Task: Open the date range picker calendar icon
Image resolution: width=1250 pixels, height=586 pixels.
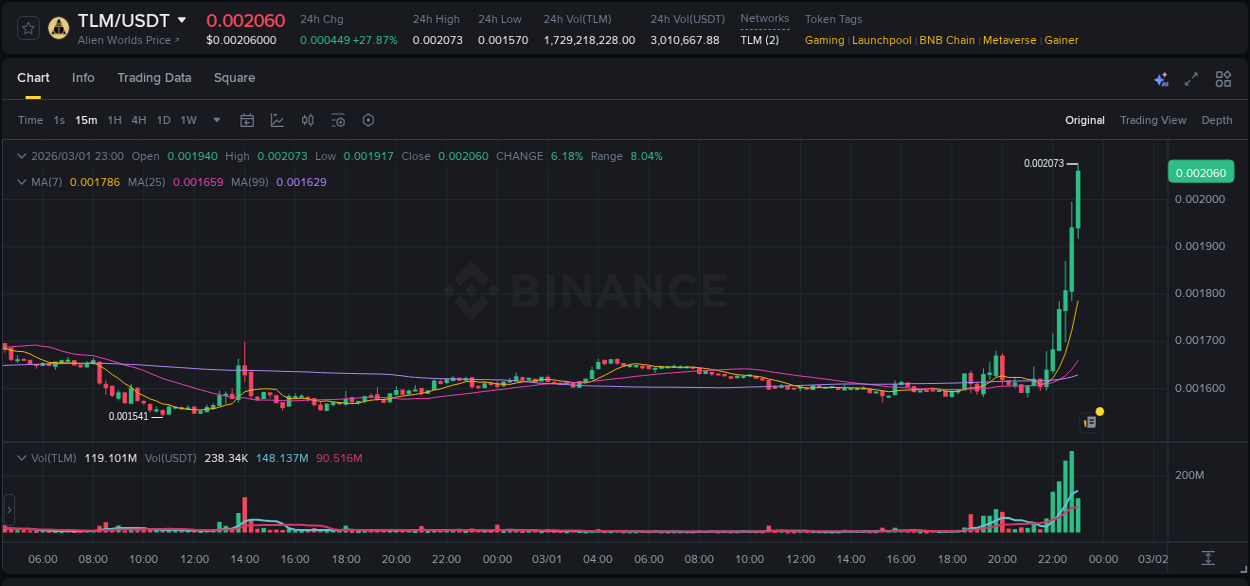Action: tap(247, 120)
